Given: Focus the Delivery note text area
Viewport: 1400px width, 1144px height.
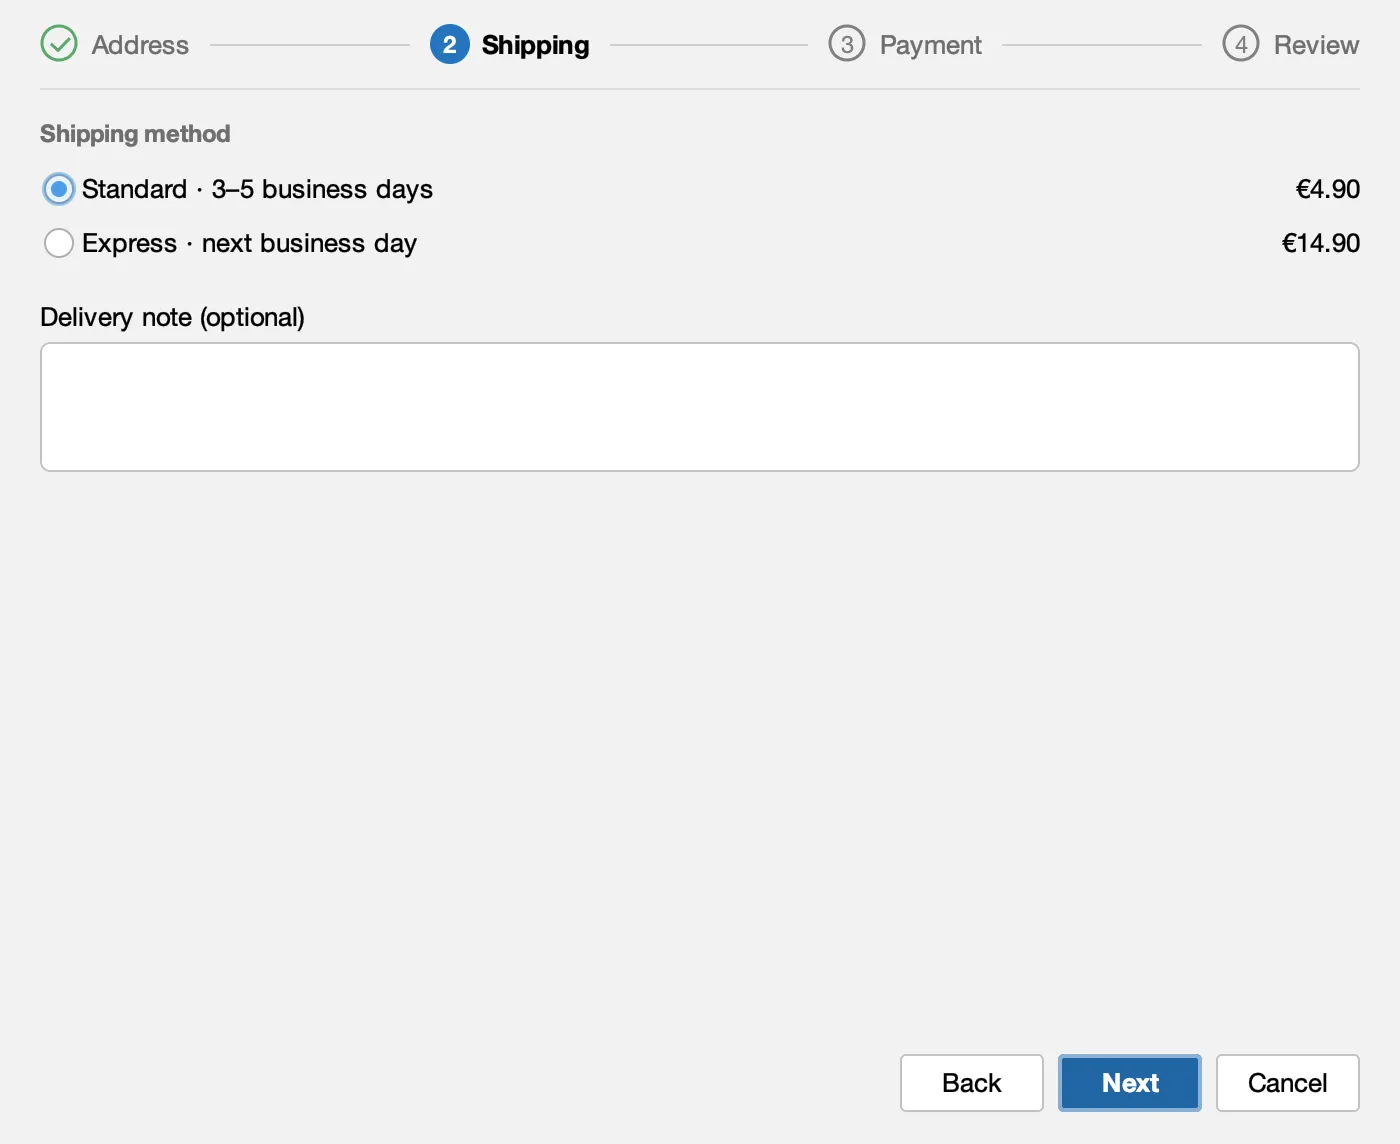Looking at the screenshot, I should [x=700, y=407].
